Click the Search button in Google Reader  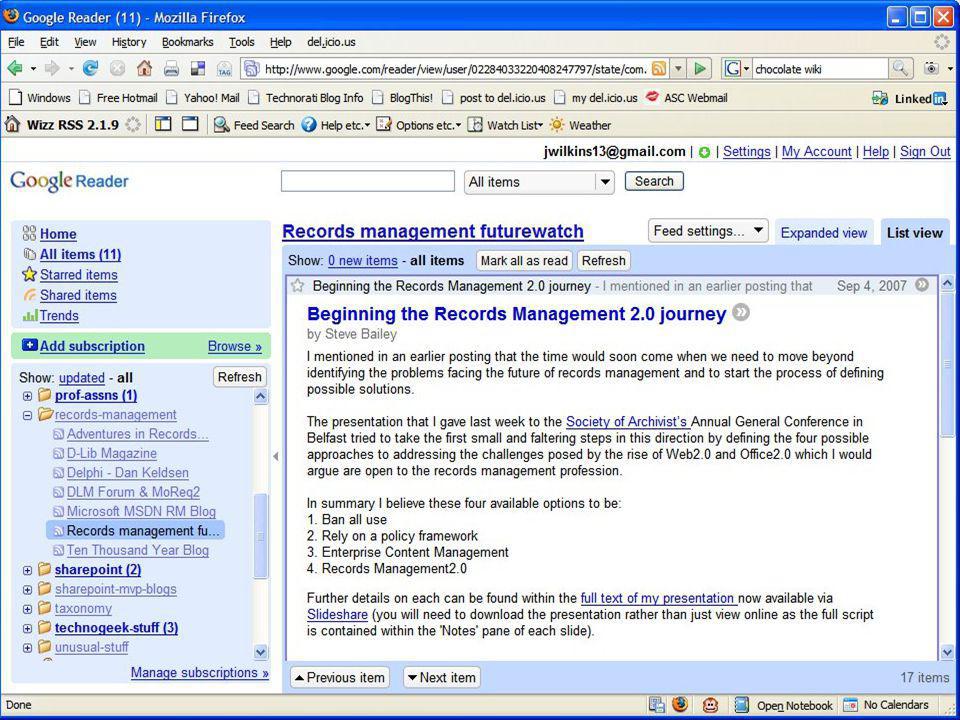tap(654, 181)
